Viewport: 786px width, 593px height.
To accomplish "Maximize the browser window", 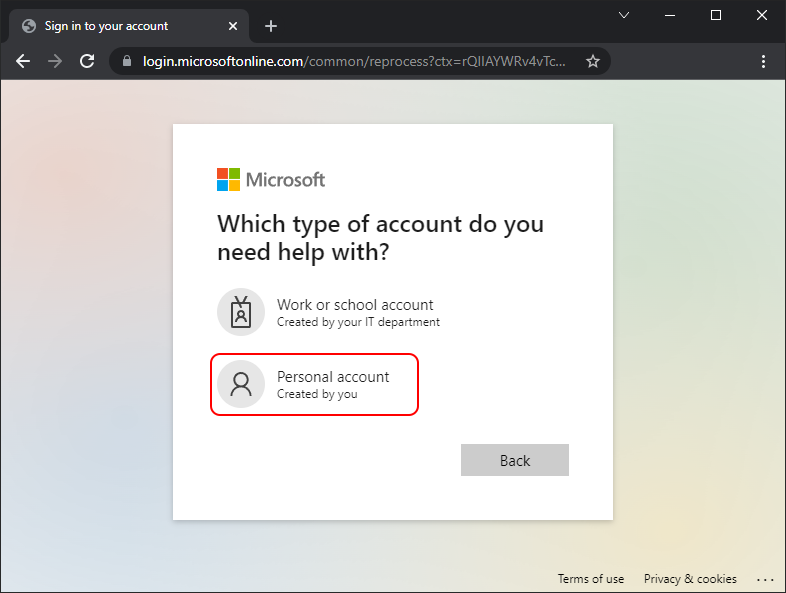I will pos(716,15).
